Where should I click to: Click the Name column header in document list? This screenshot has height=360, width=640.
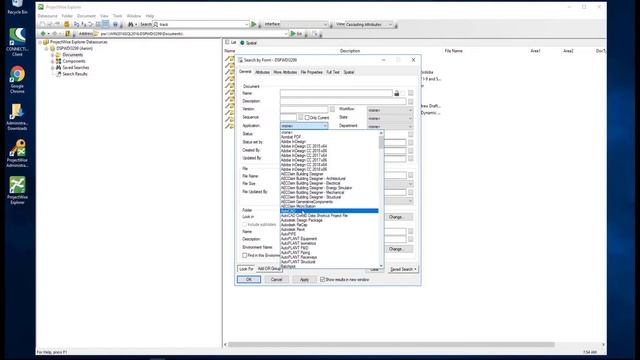click(x=230, y=51)
